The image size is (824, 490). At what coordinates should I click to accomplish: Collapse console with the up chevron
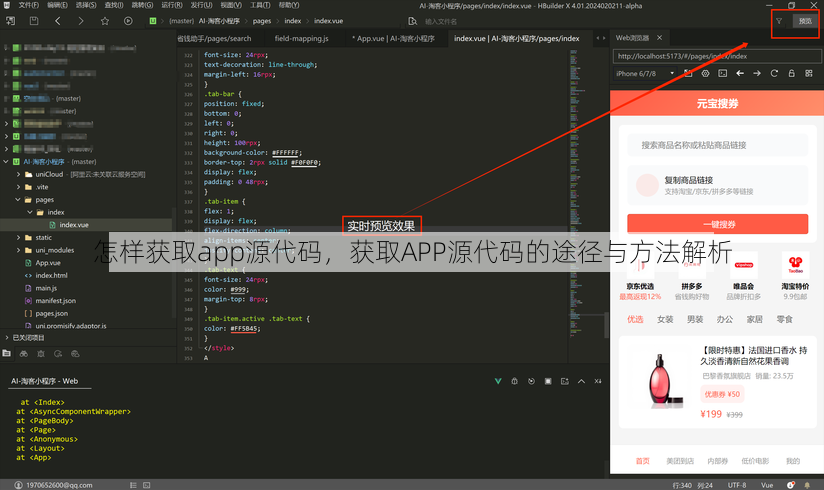click(581, 381)
